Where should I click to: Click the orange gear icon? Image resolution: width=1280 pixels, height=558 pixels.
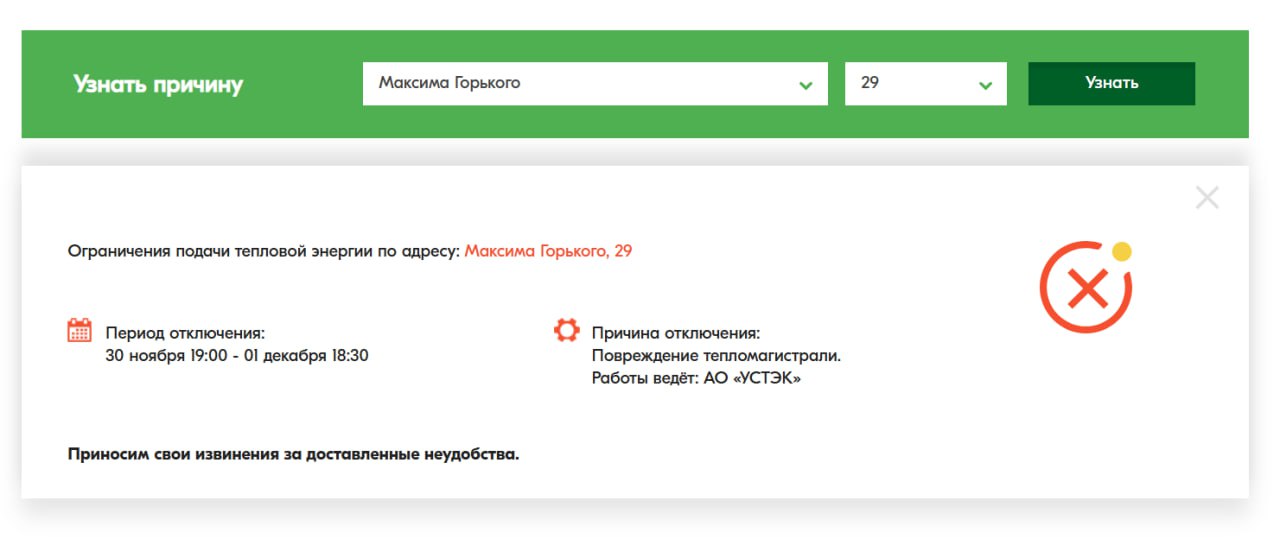point(567,330)
